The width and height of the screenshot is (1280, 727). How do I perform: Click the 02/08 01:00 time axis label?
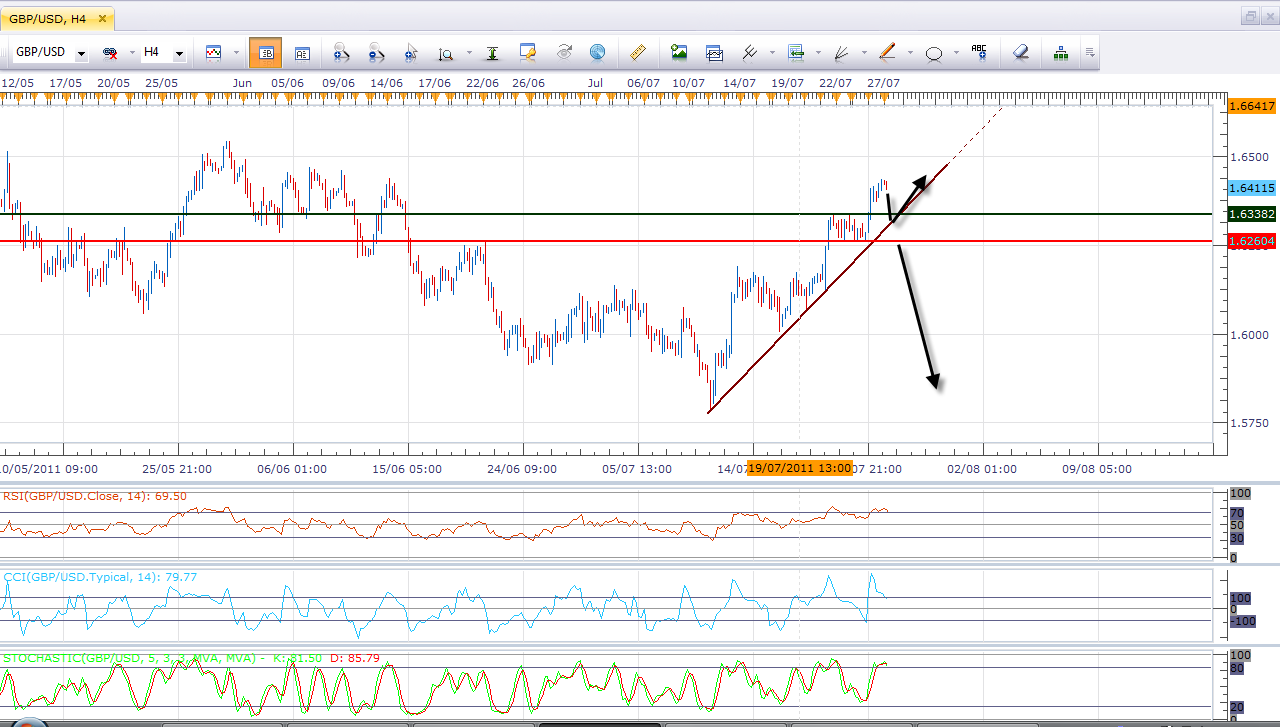click(x=982, y=468)
